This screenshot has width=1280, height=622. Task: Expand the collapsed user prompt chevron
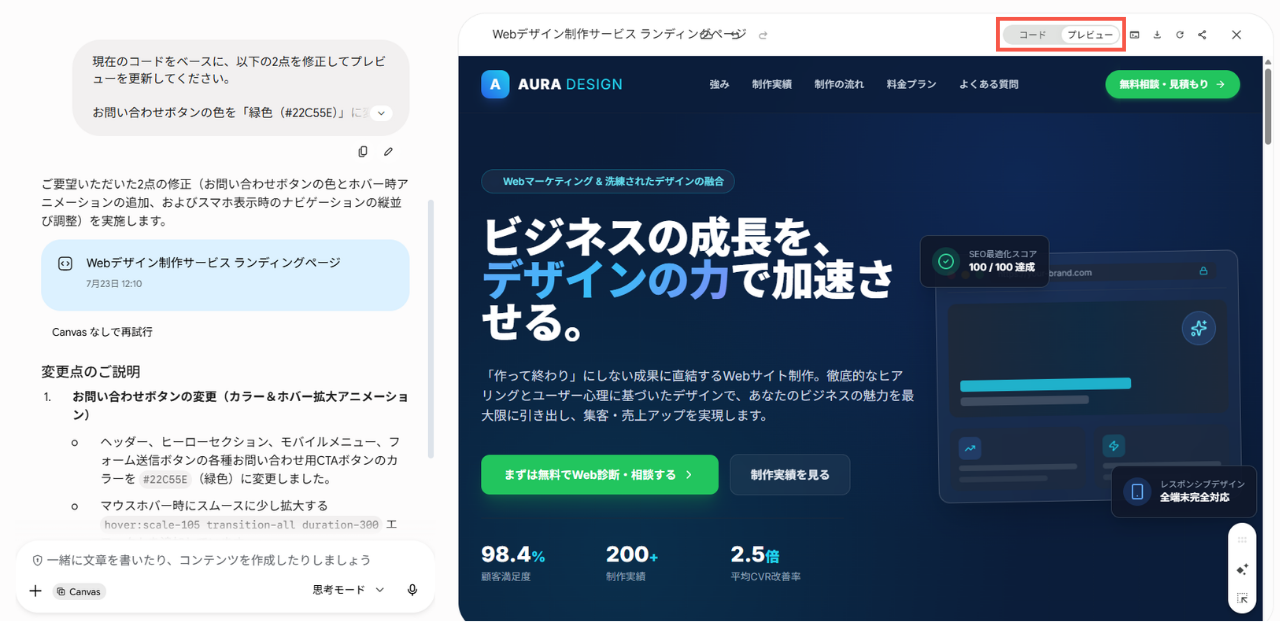[x=381, y=114]
